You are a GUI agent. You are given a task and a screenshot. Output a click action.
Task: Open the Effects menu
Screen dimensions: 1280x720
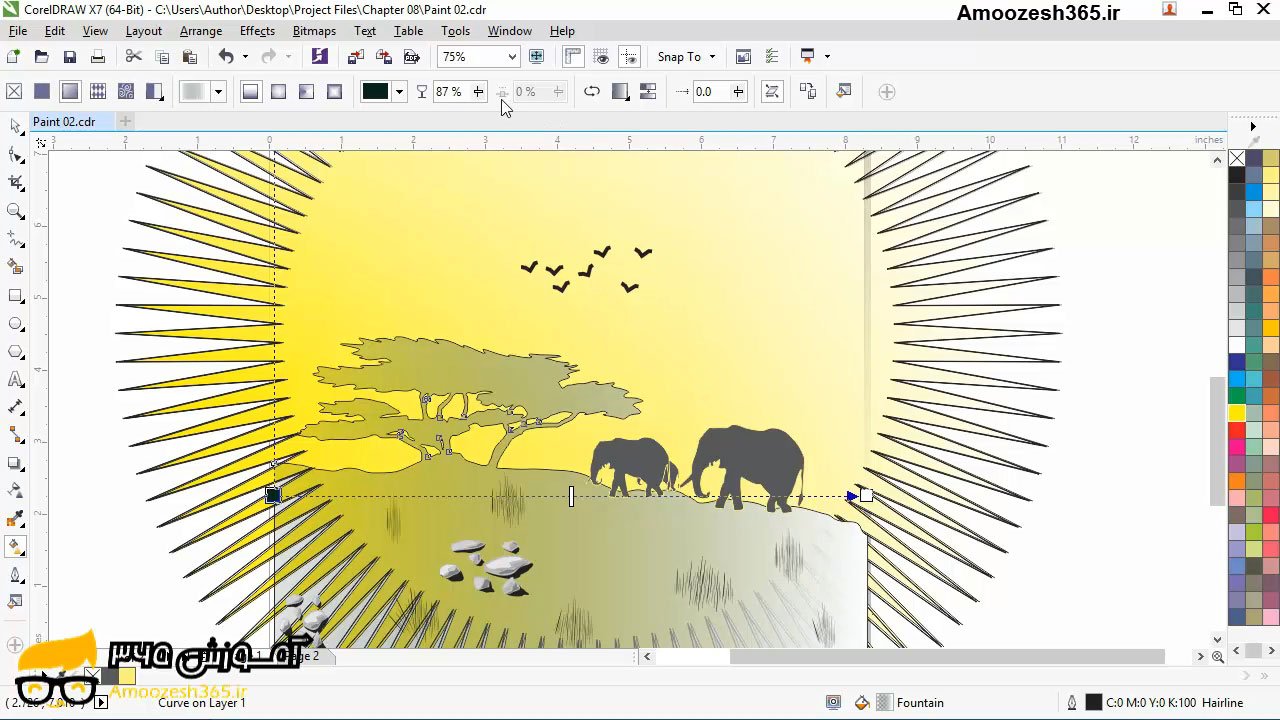257,31
